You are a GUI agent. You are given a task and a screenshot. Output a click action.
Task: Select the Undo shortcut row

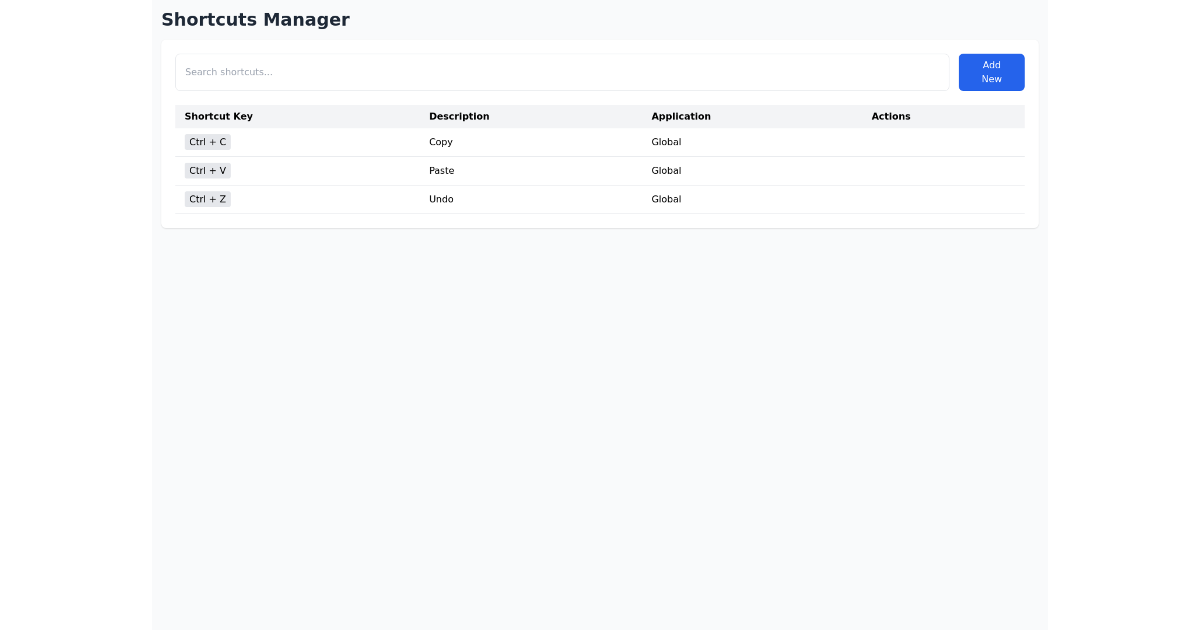click(x=600, y=198)
